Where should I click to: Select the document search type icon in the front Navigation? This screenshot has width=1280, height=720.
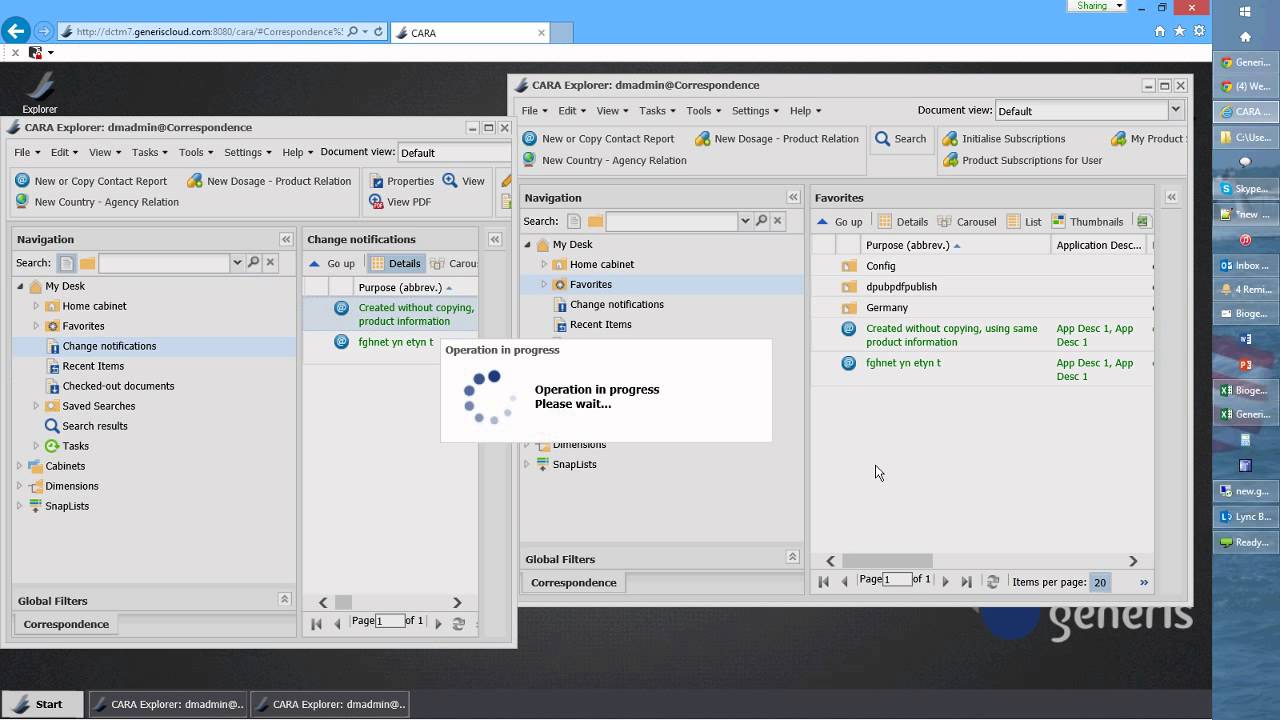pyautogui.click(x=574, y=221)
